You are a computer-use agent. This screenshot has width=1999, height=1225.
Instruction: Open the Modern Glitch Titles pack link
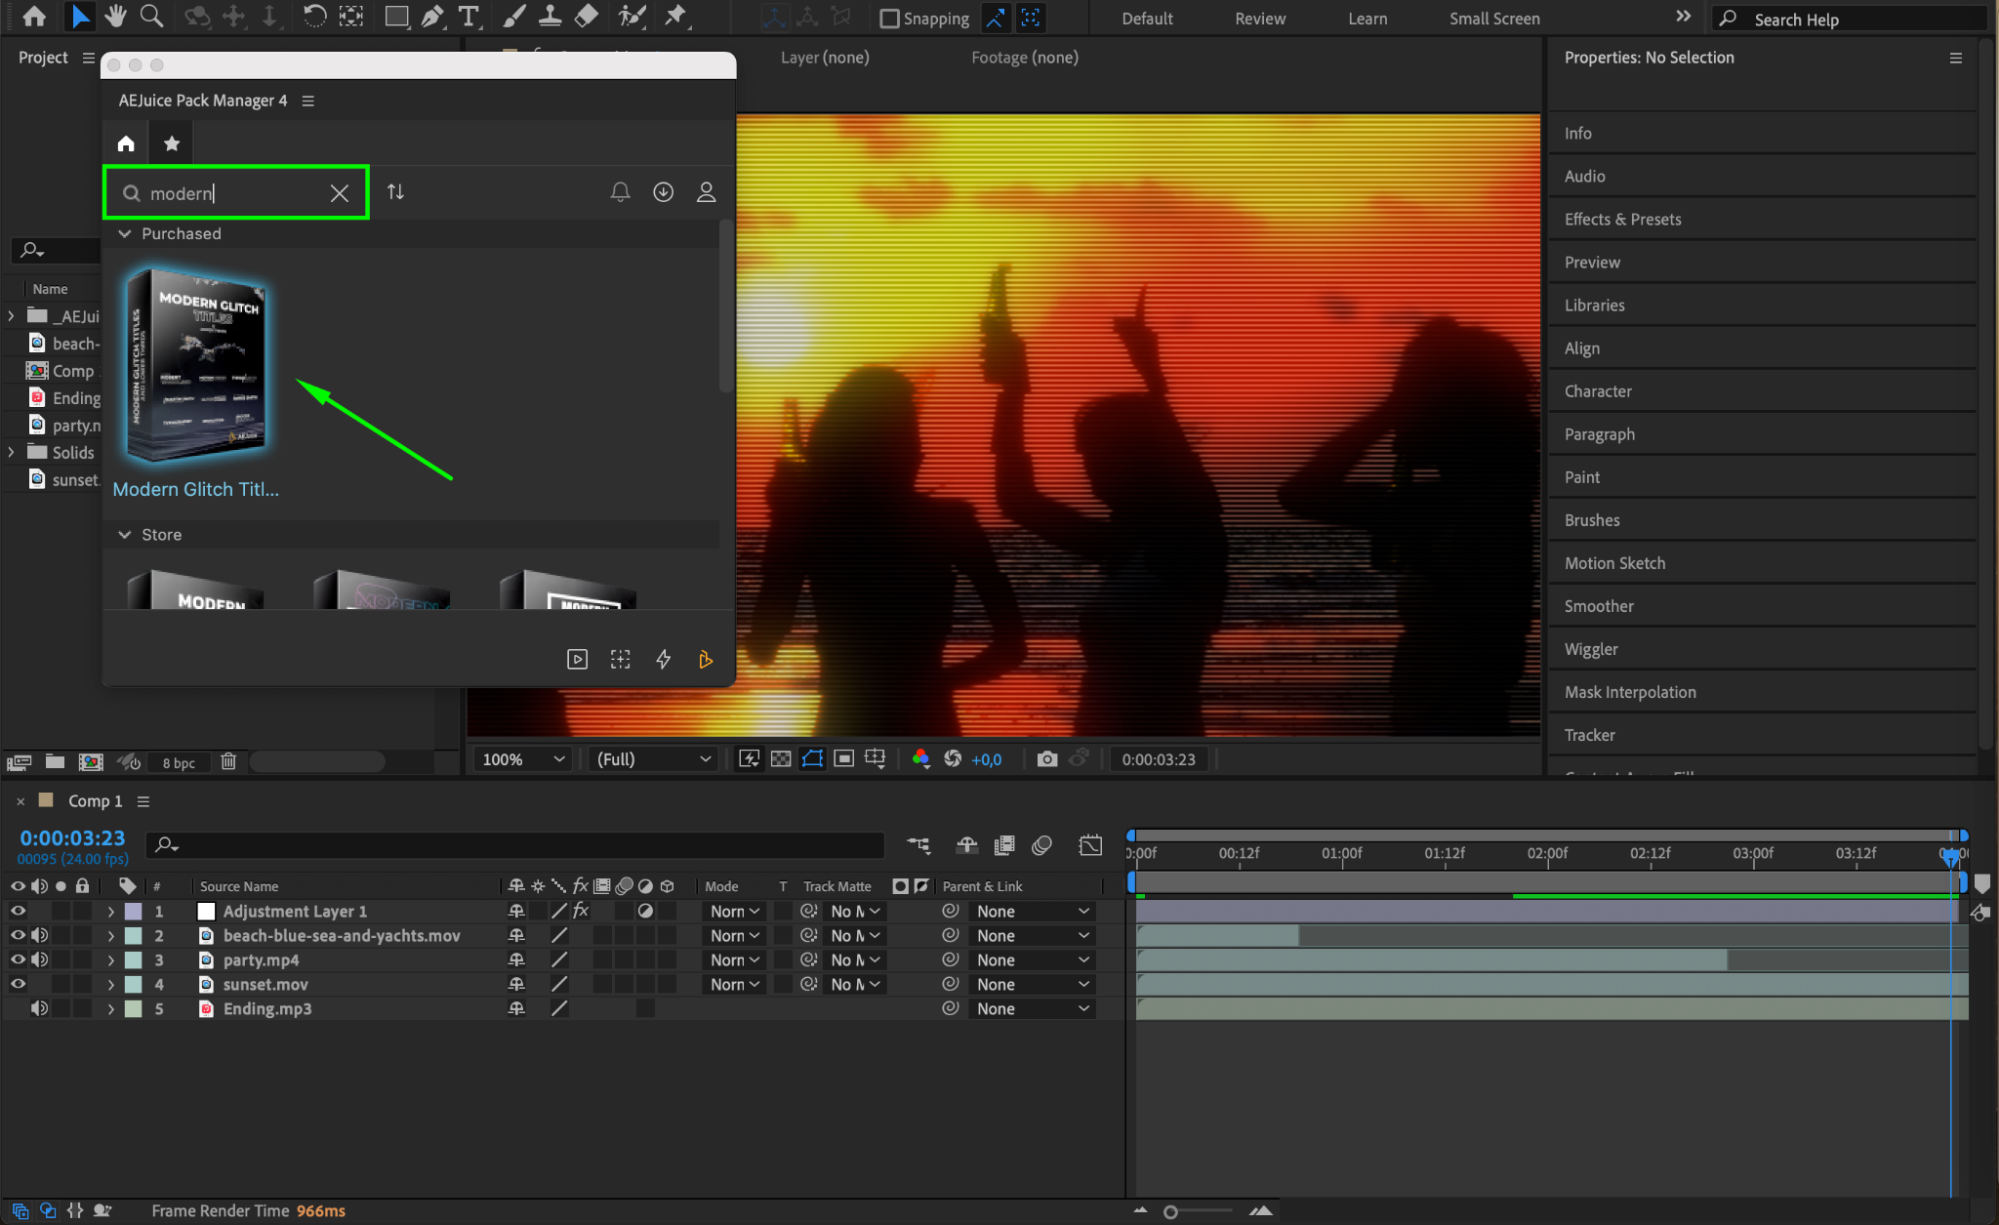click(196, 489)
